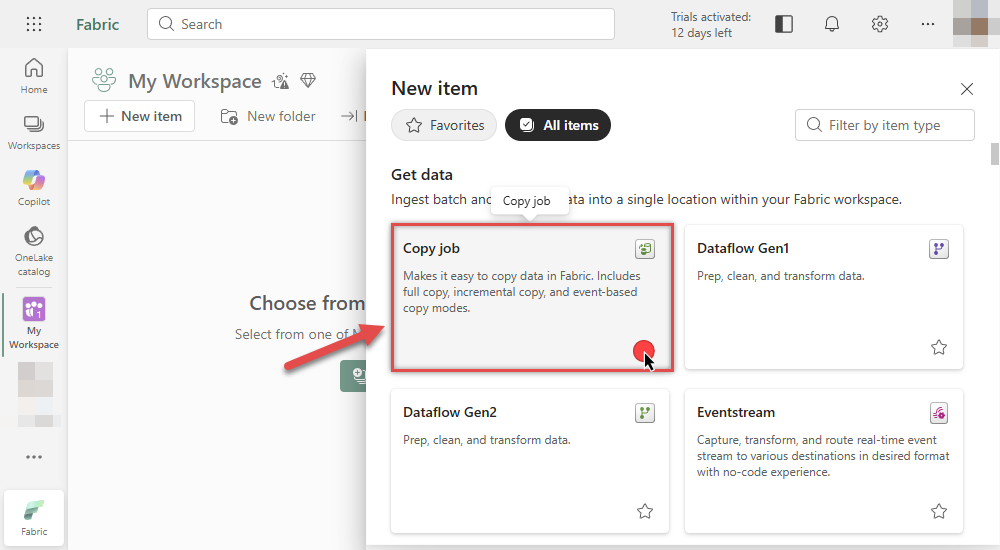Favorite Eventstream with its star

(x=939, y=511)
